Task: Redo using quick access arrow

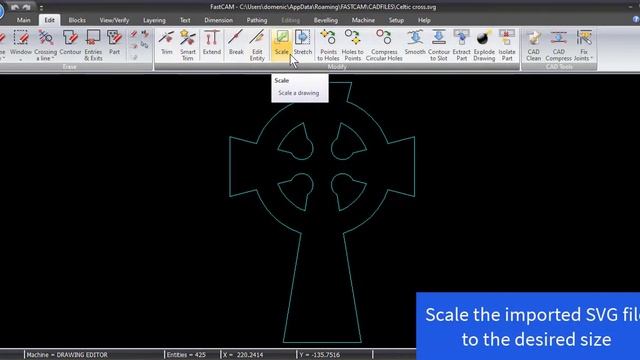Action: (x=27, y=7)
